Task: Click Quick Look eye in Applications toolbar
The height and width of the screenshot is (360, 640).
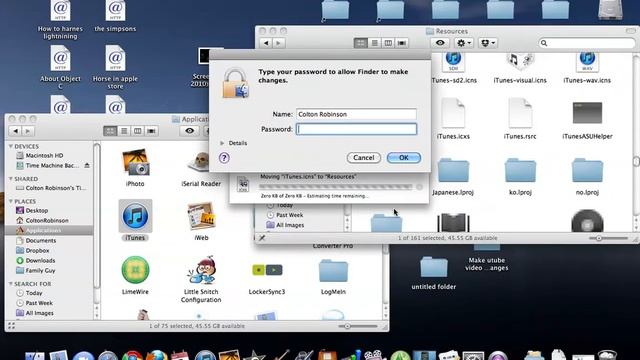Action: (x=189, y=131)
